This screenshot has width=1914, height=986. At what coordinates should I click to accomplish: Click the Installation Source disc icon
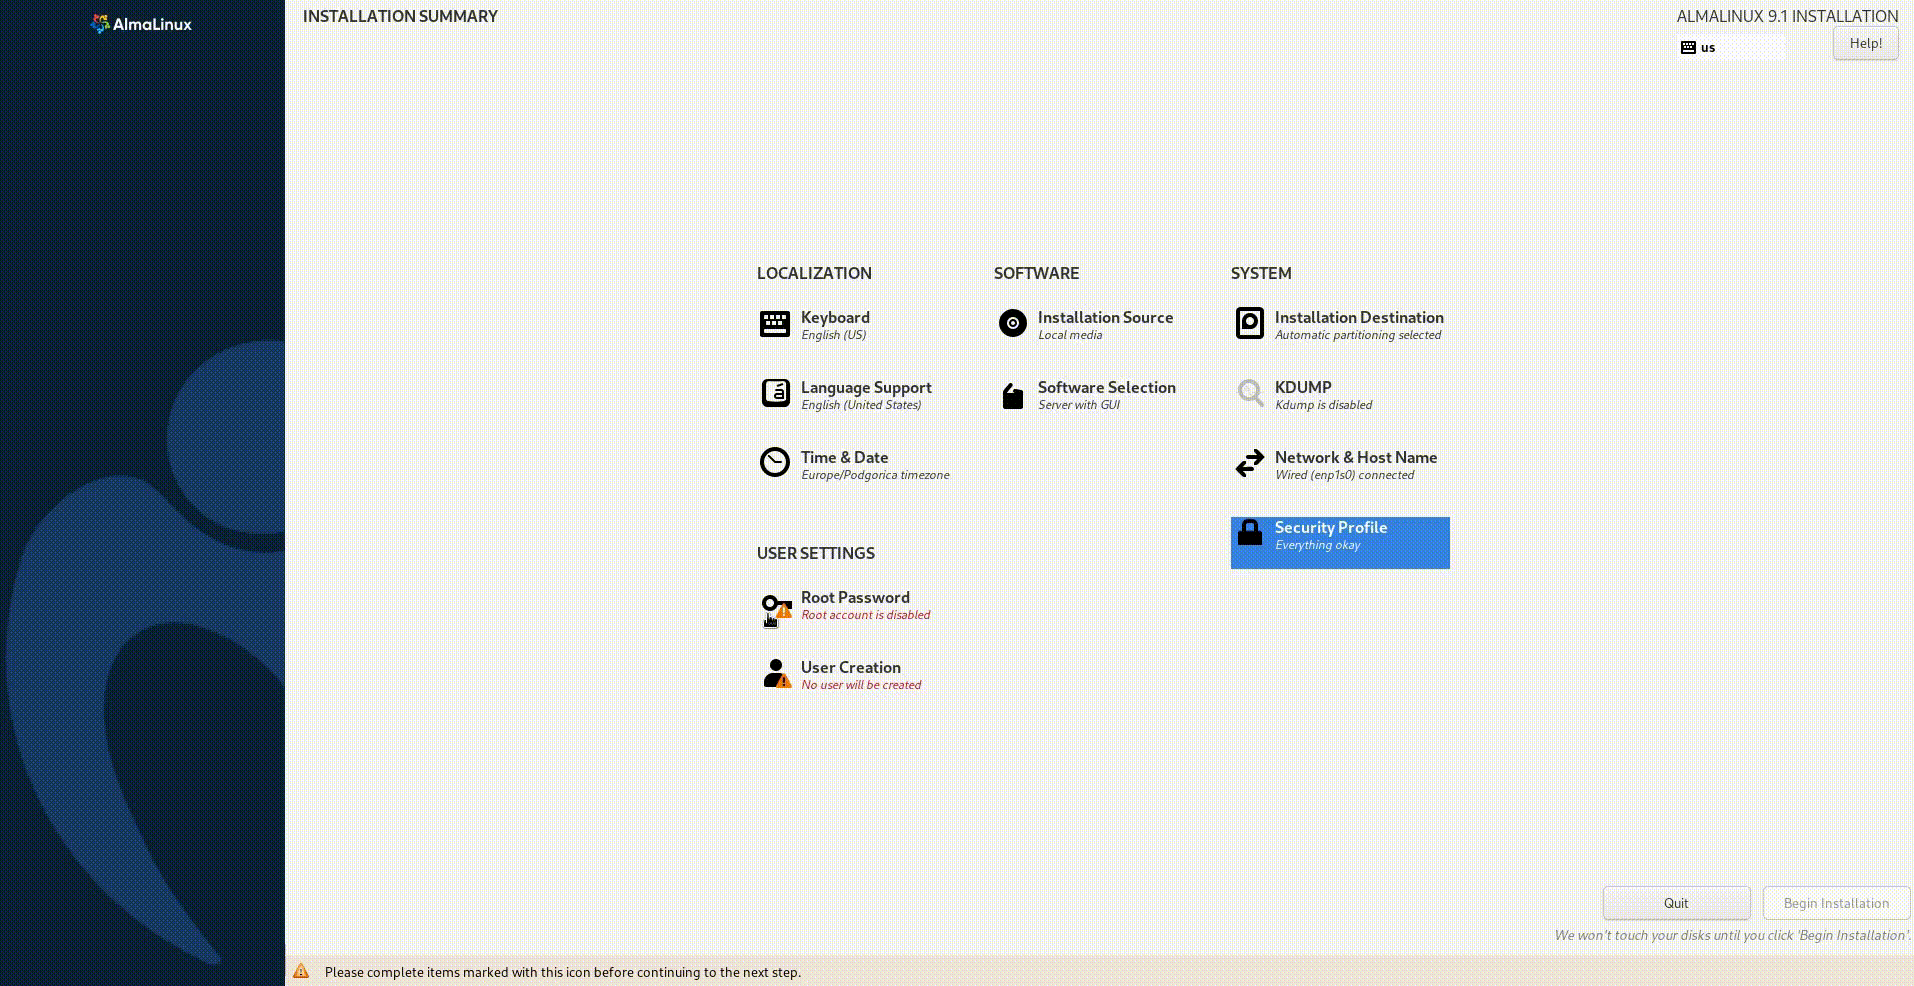pyautogui.click(x=1012, y=324)
